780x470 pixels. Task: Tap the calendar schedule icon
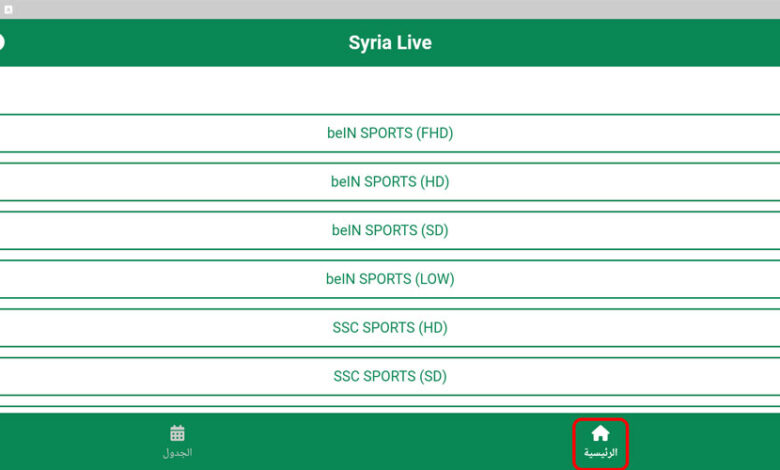pos(177,433)
